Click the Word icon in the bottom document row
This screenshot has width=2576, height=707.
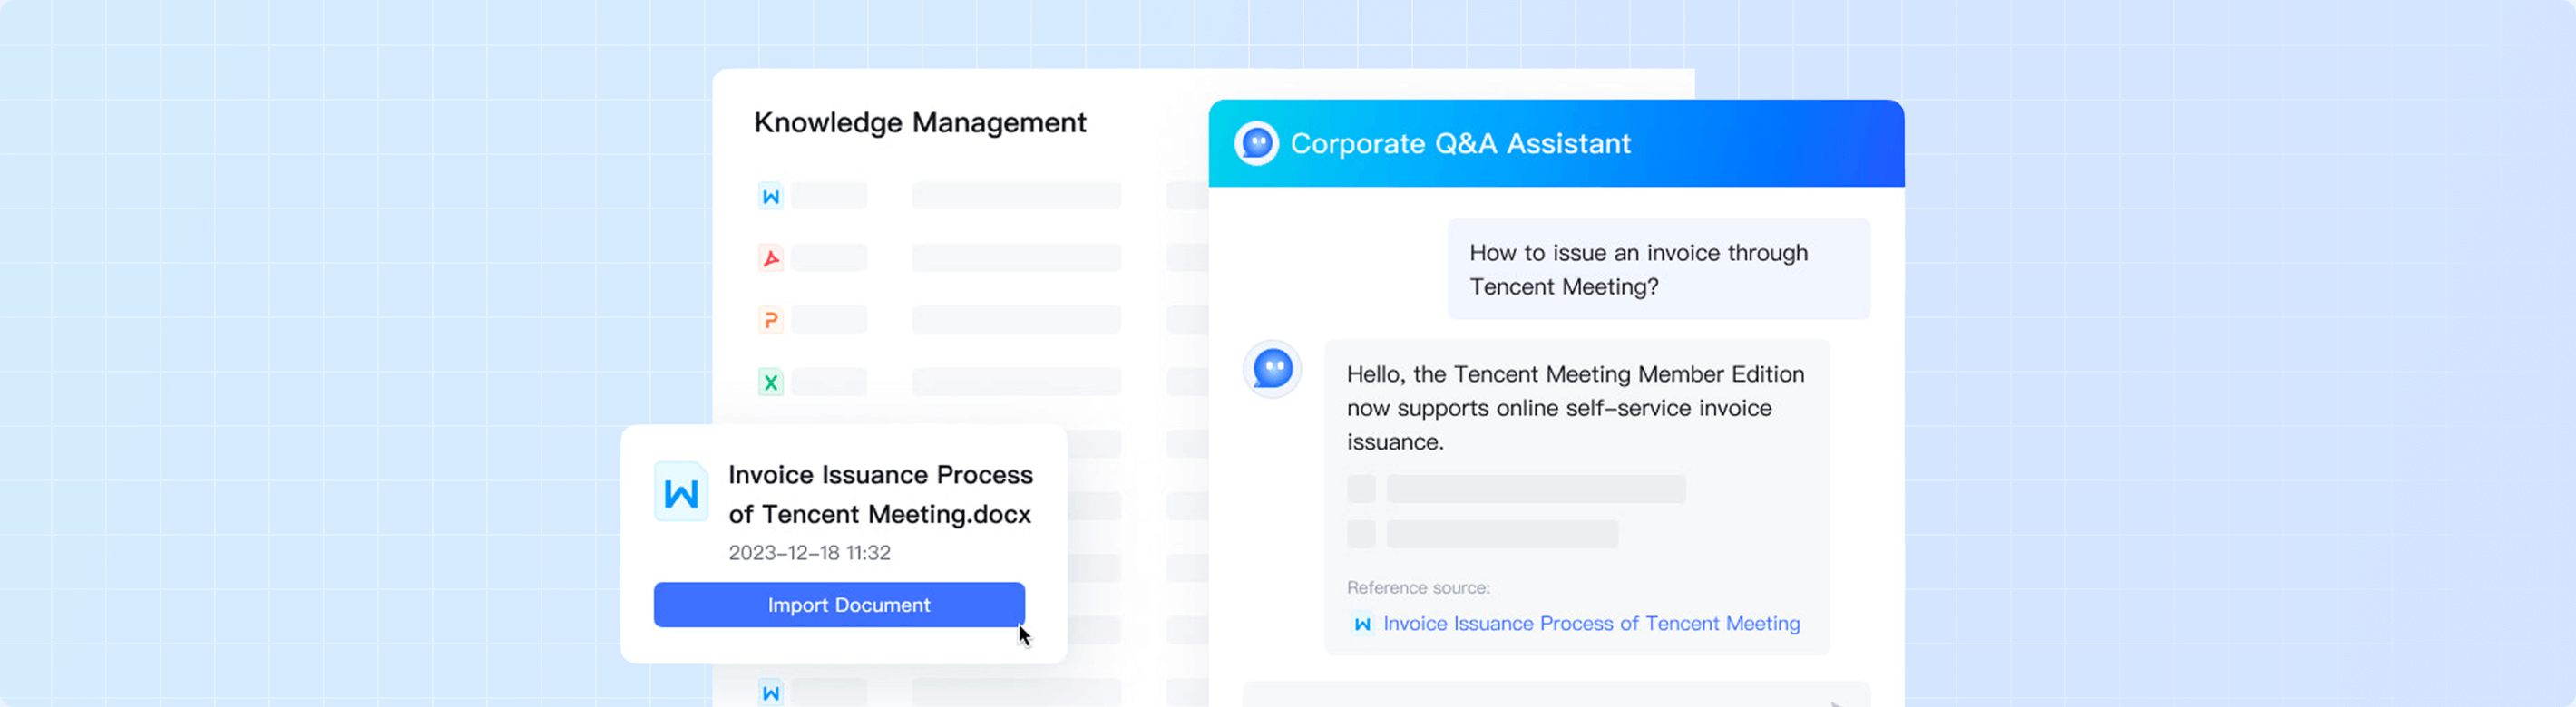point(770,692)
